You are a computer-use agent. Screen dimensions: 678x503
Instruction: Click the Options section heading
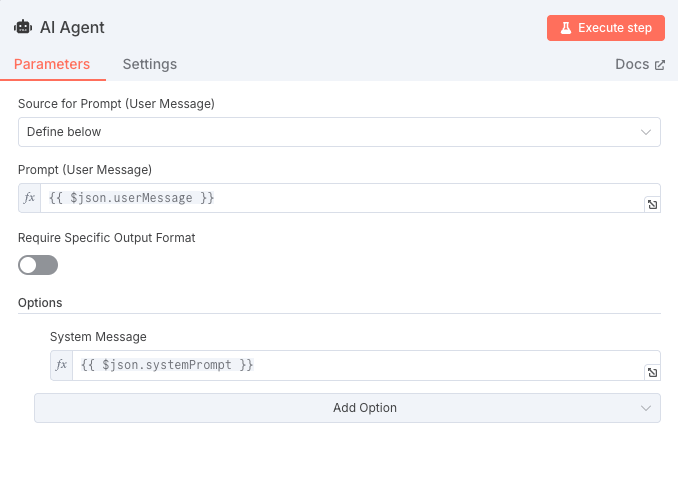(40, 302)
